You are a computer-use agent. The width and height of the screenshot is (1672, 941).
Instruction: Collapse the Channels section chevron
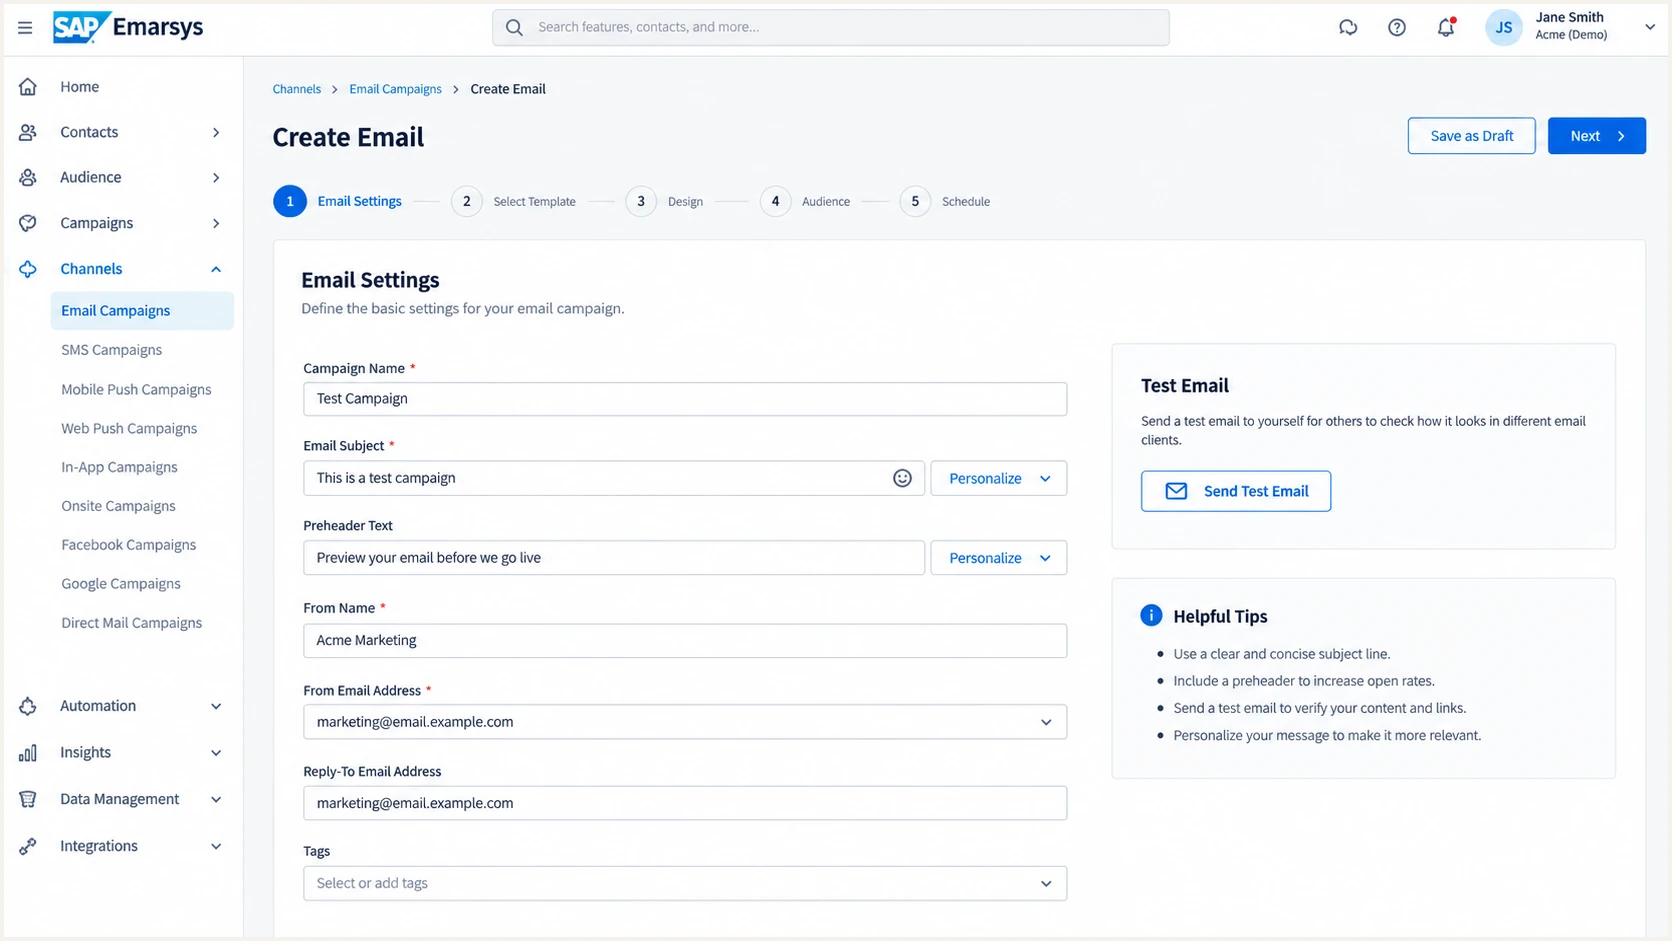[x=216, y=269]
